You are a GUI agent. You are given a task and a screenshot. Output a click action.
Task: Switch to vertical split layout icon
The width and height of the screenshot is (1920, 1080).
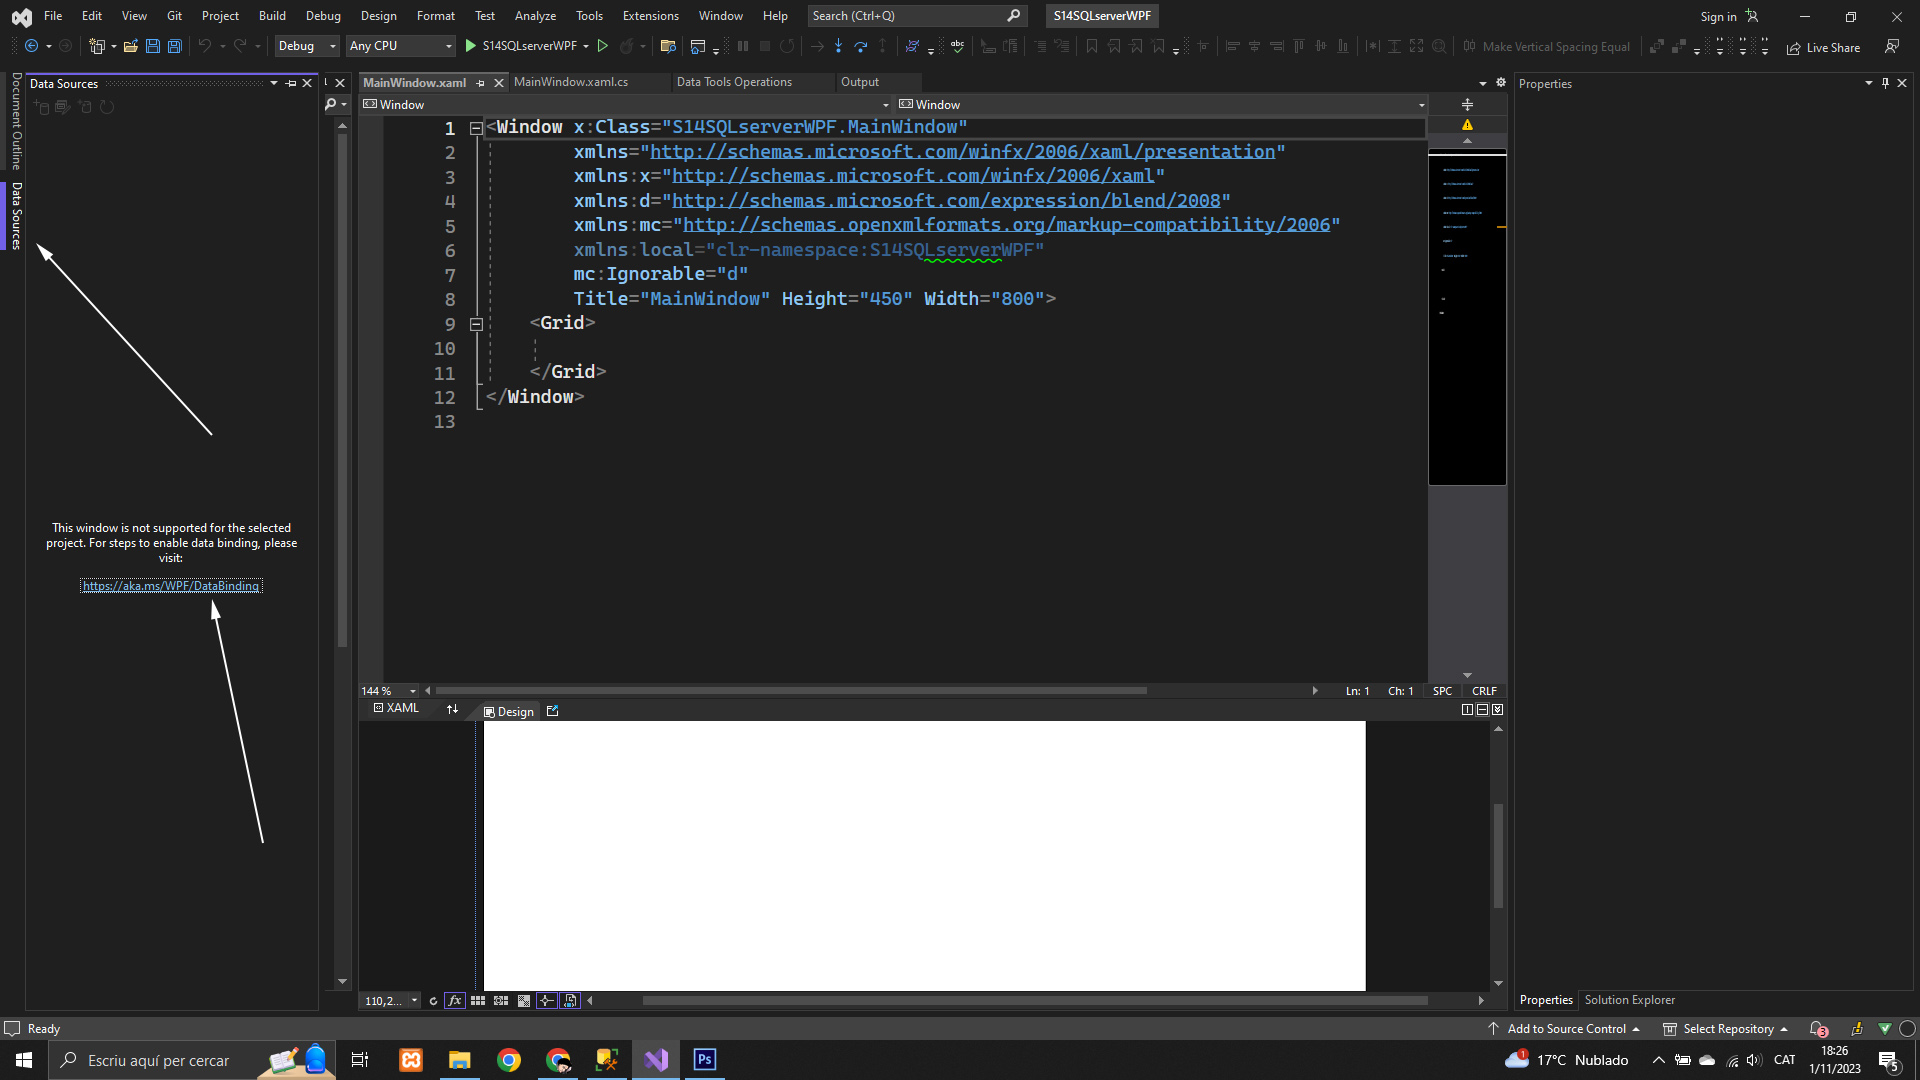click(1467, 709)
